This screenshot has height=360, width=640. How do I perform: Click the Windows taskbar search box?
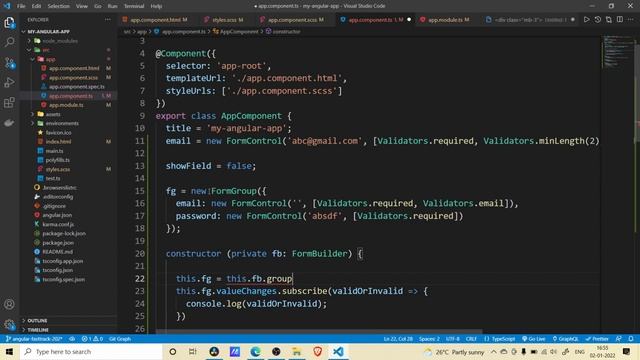click(91, 351)
